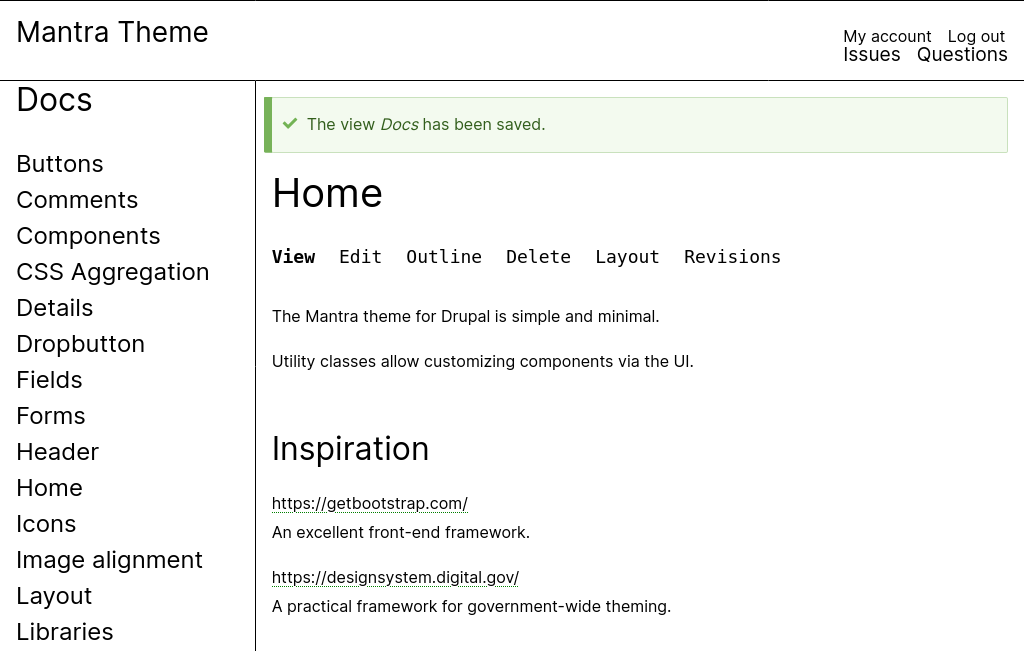The height and width of the screenshot is (651, 1024).
Task: Open the Image alignment sidebar entry
Action: point(109,560)
